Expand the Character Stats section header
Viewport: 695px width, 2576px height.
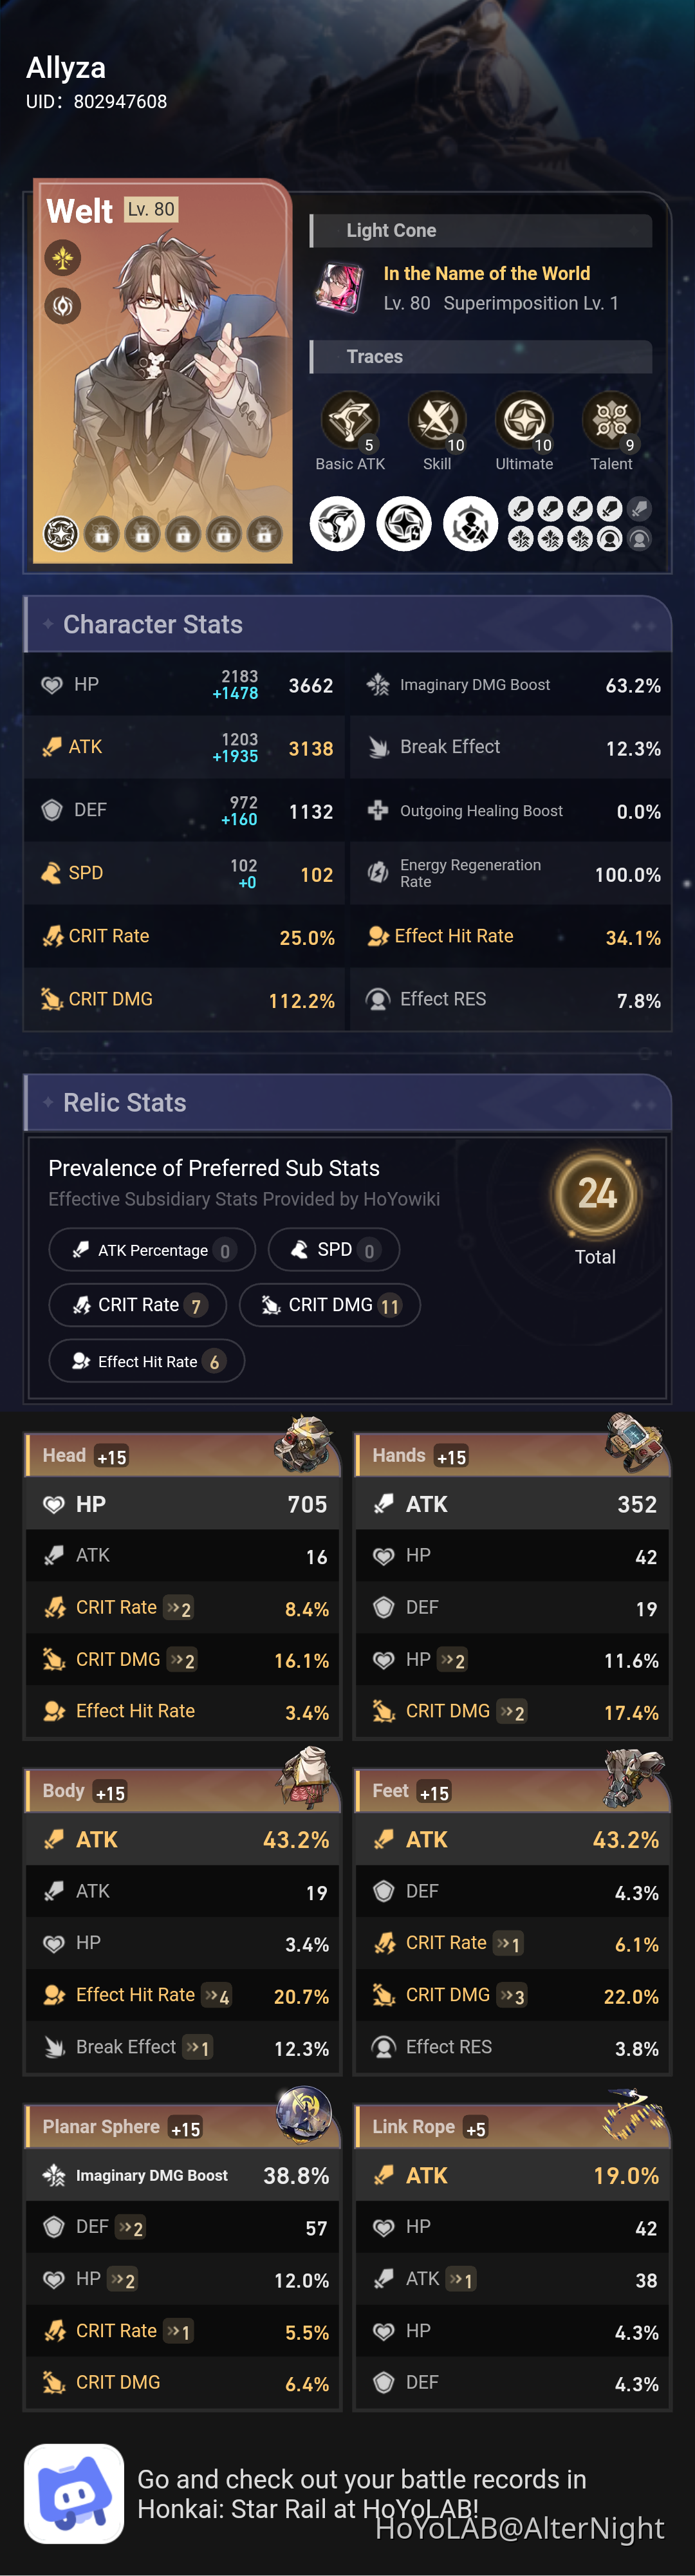click(x=152, y=624)
